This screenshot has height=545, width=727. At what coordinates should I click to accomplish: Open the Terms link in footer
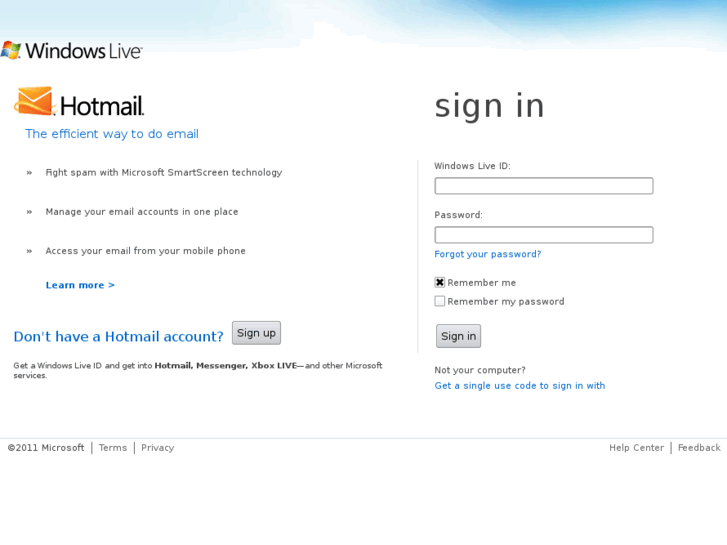click(113, 448)
